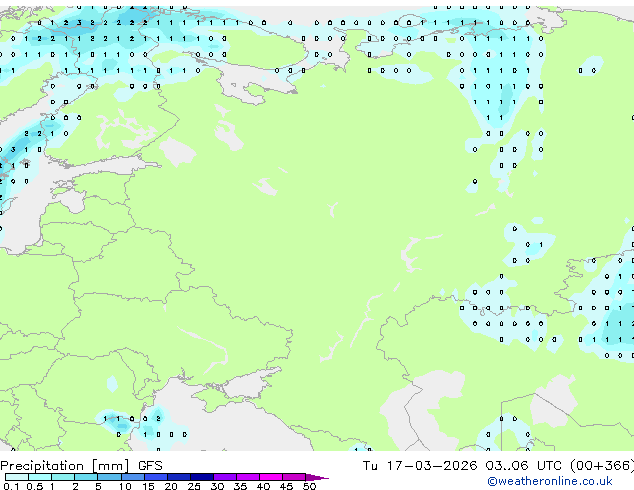Click the 35–40 mm legend color swatch

(x=248, y=477)
